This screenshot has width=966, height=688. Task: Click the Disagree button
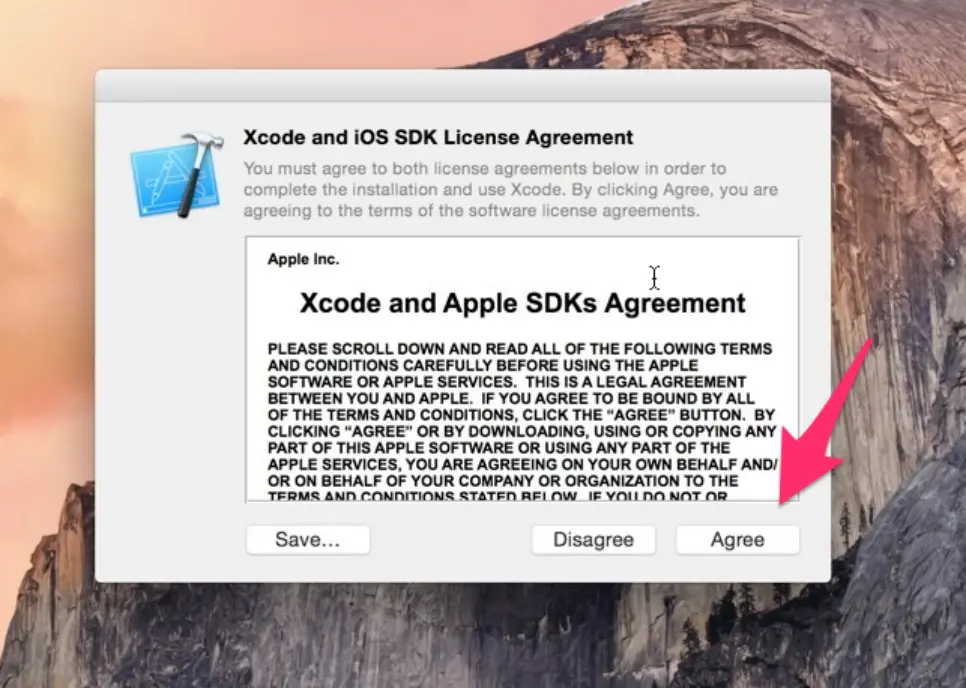pyautogui.click(x=593, y=540)
